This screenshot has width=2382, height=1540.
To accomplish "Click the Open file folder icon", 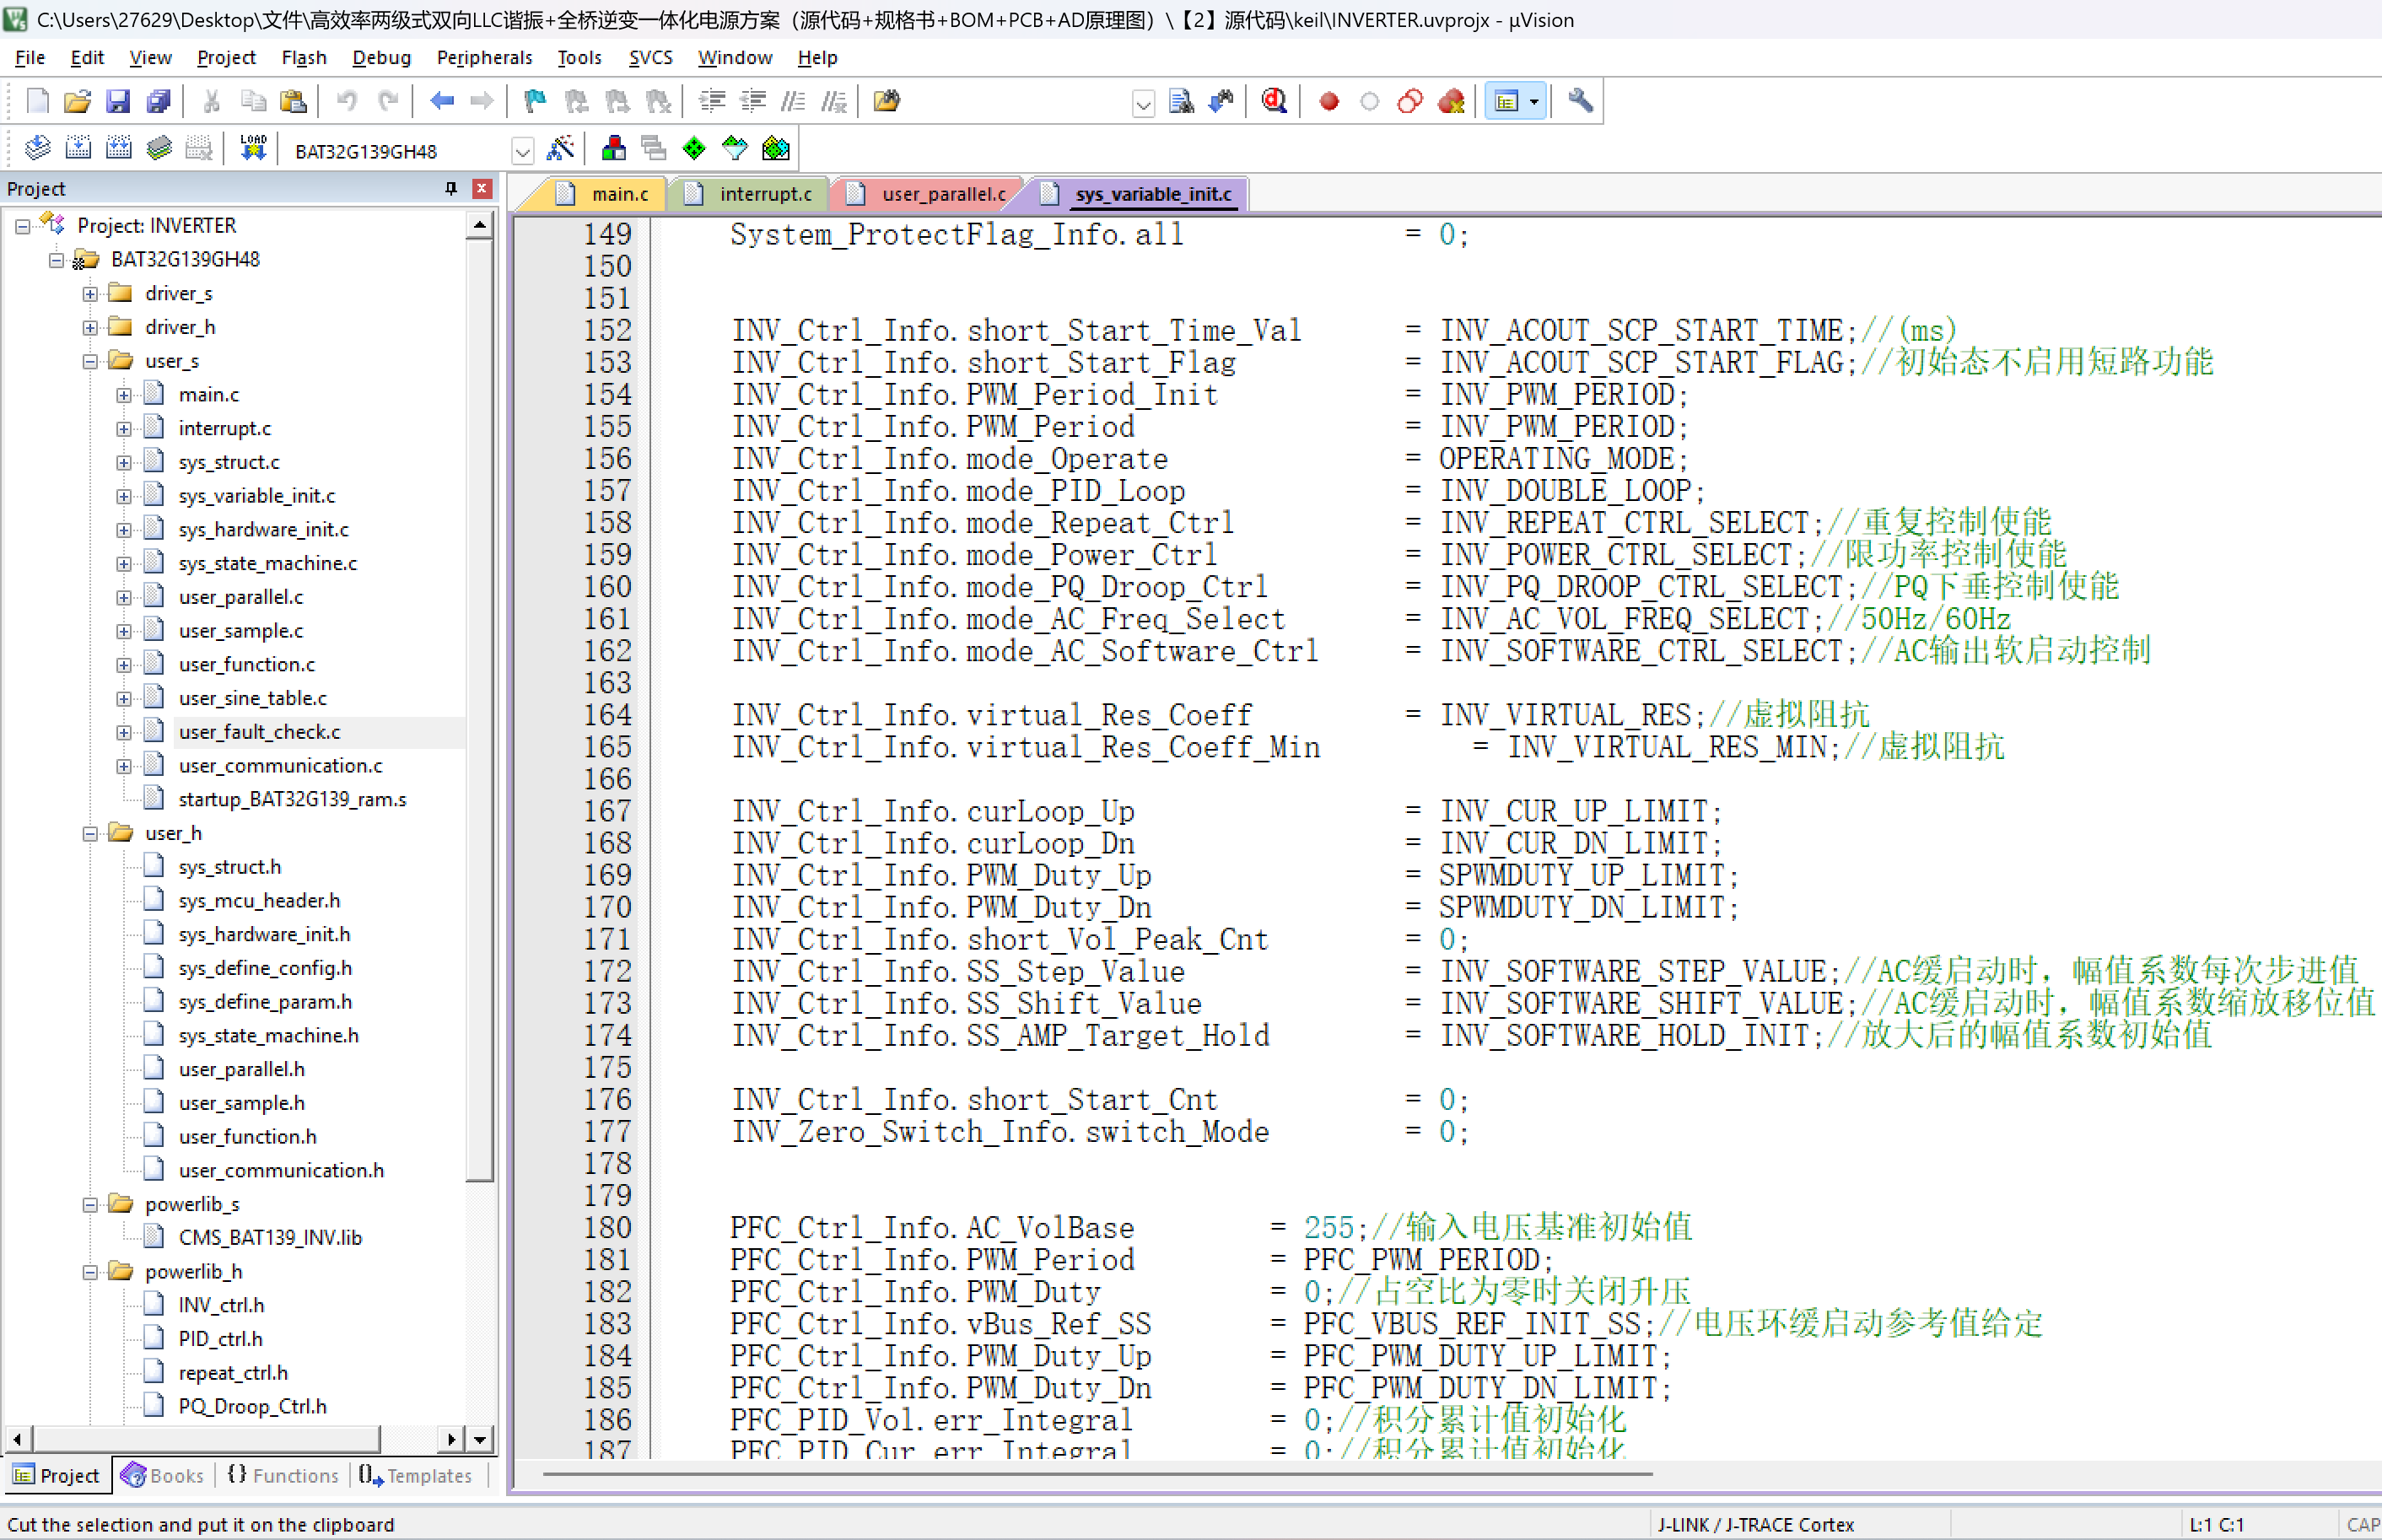I will click(77, 101).
